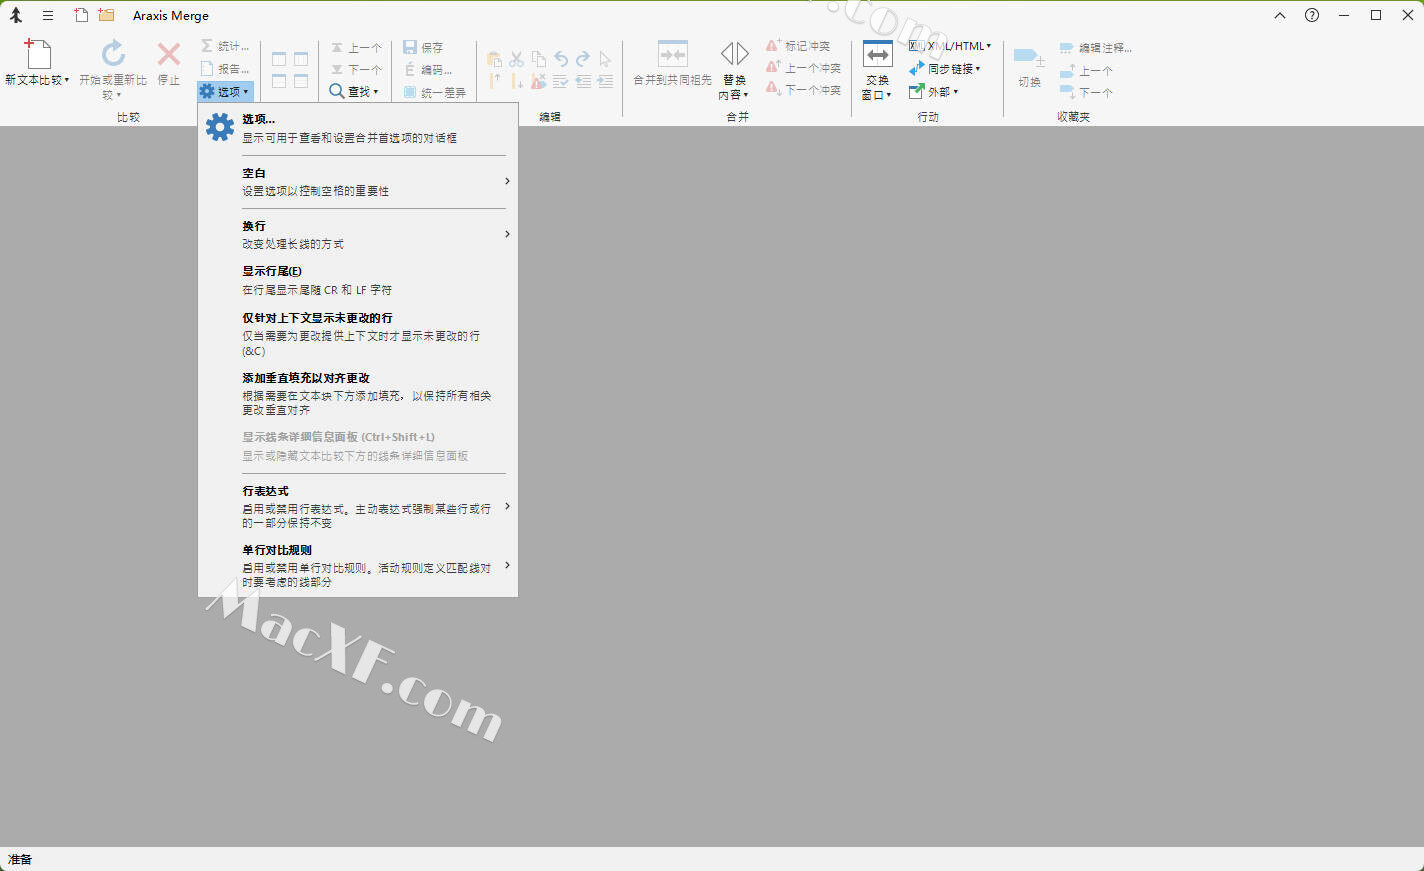Go to 下一个冲突 next conflict
This screenshot has width=1424, height=871.
[804, 90]
